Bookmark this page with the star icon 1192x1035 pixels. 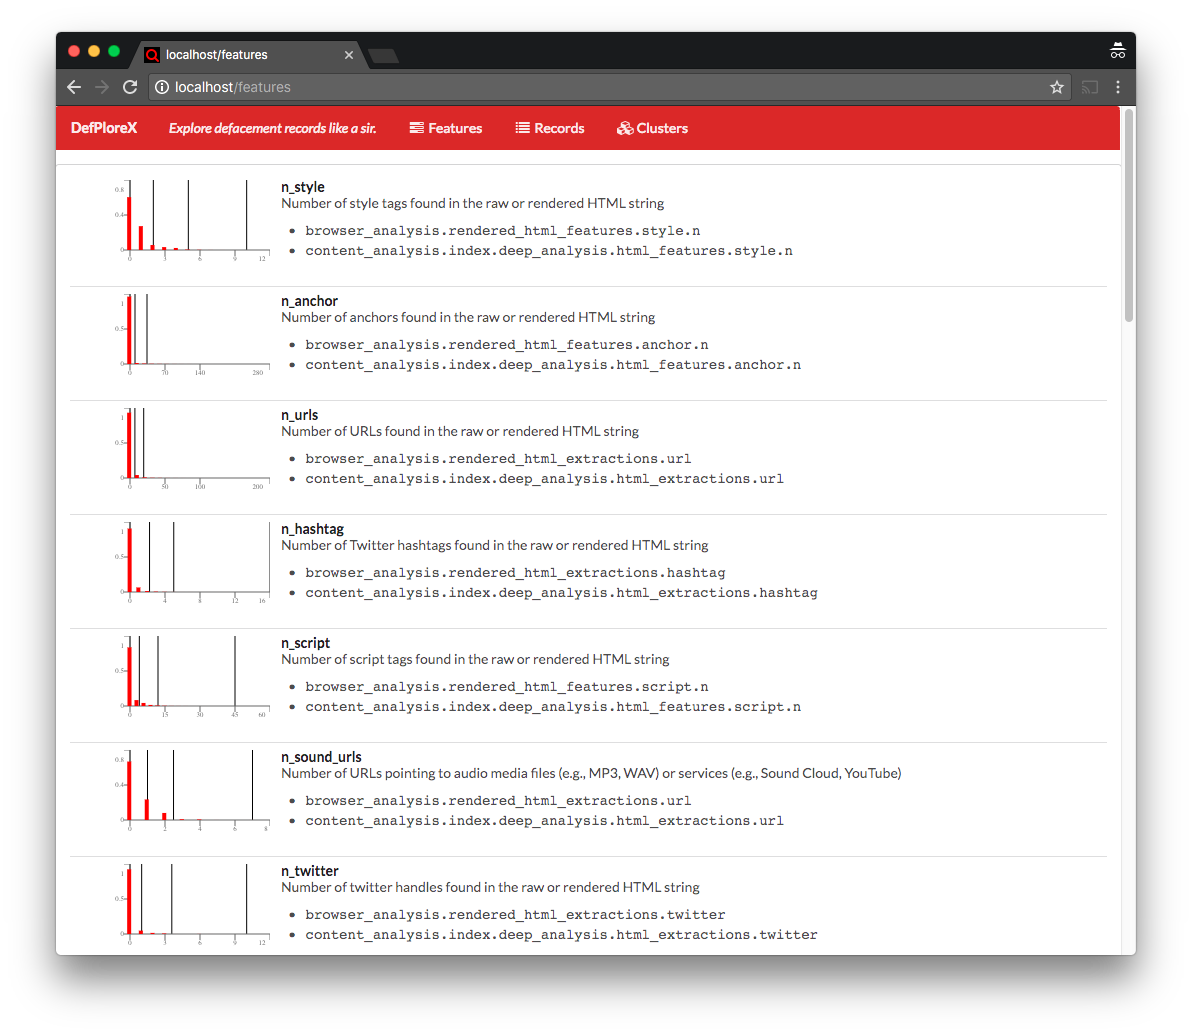(x=1057, y=87)
